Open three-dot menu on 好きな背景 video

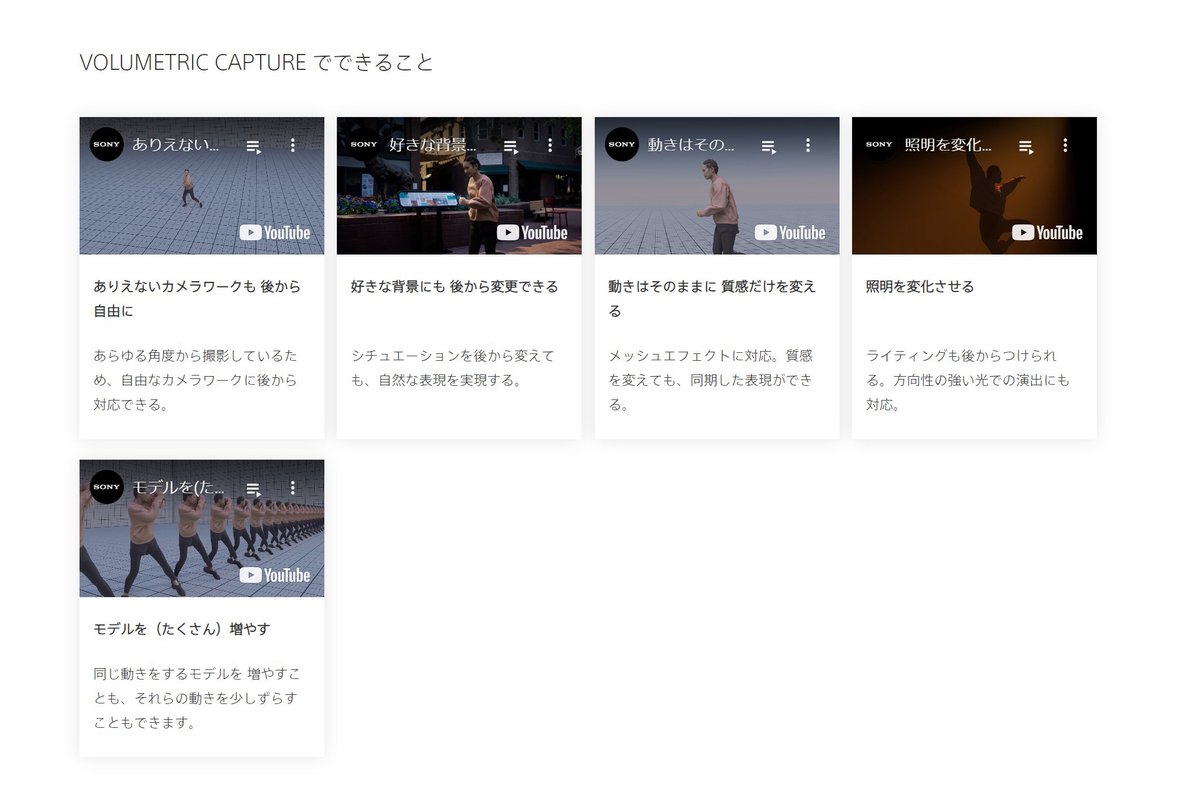click(550, 145)
